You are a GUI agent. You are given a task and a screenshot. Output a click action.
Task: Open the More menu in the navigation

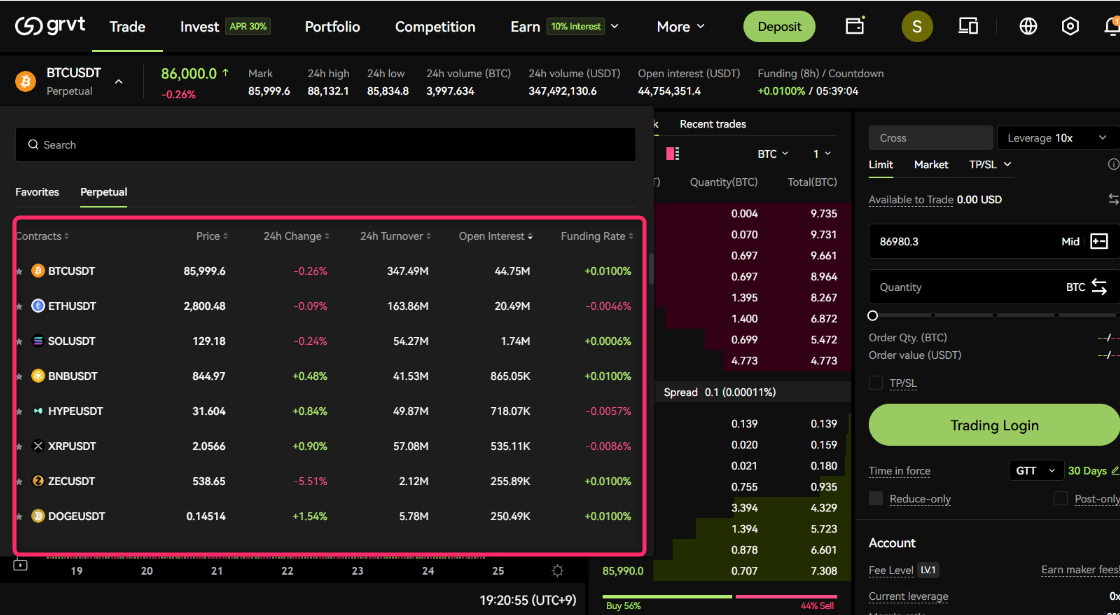pyautogui.click(x=680, y=27)
